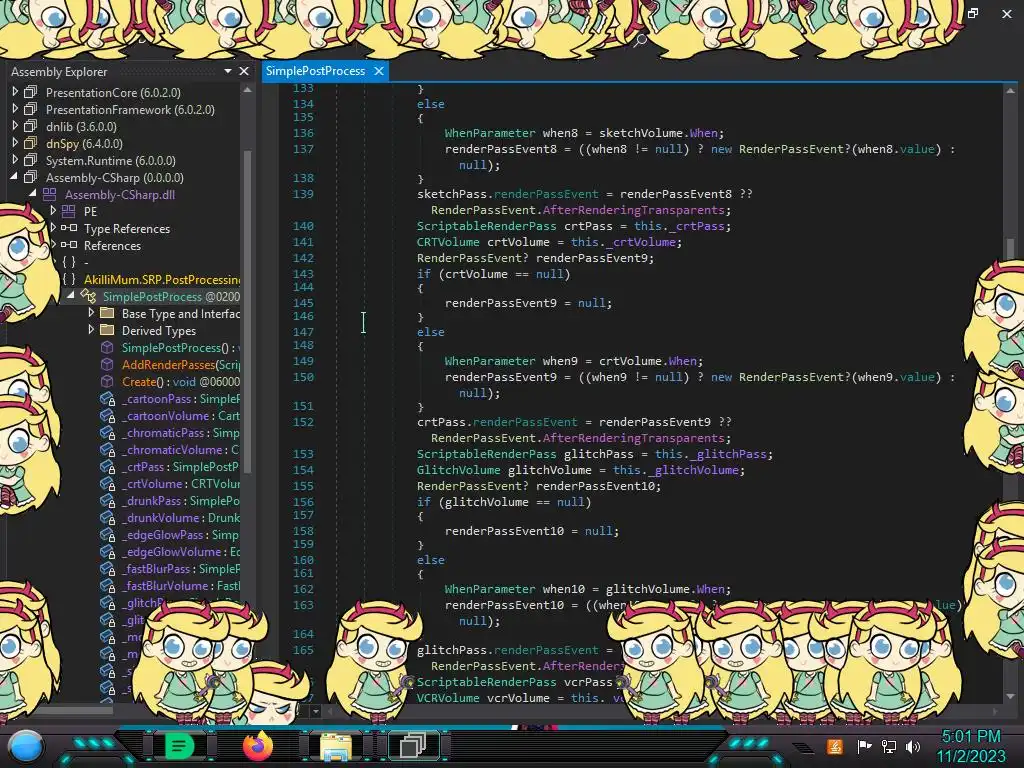Collapse the SimplePostProcess class node

[71, 296]
